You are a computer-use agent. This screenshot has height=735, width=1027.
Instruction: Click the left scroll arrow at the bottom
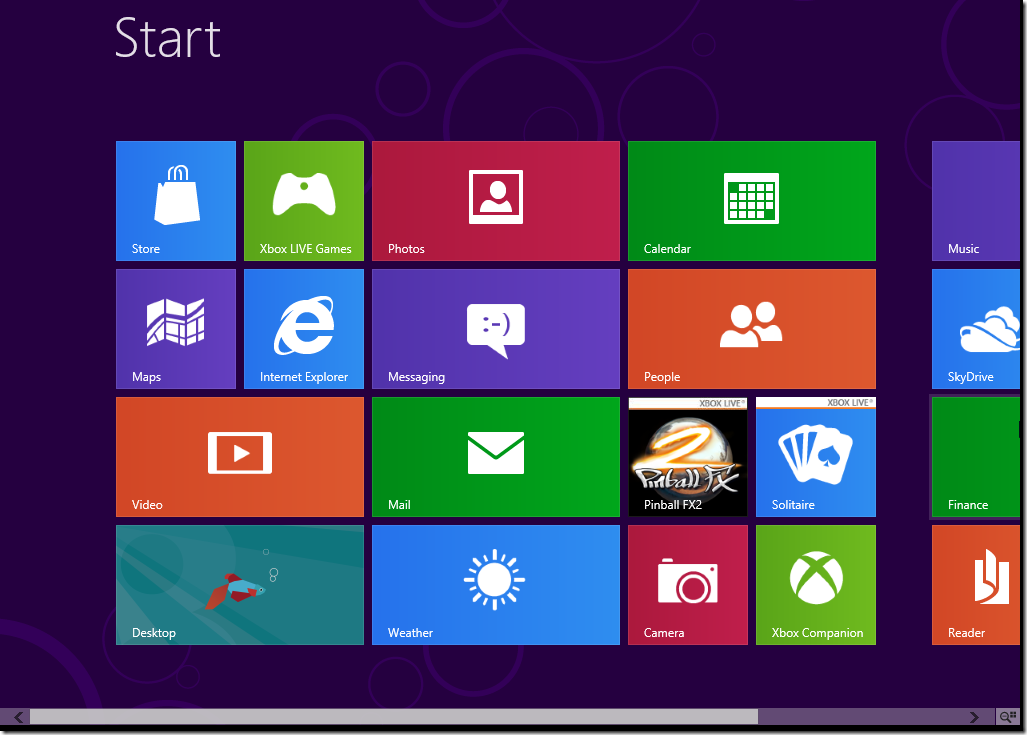[x=18, y=717]
